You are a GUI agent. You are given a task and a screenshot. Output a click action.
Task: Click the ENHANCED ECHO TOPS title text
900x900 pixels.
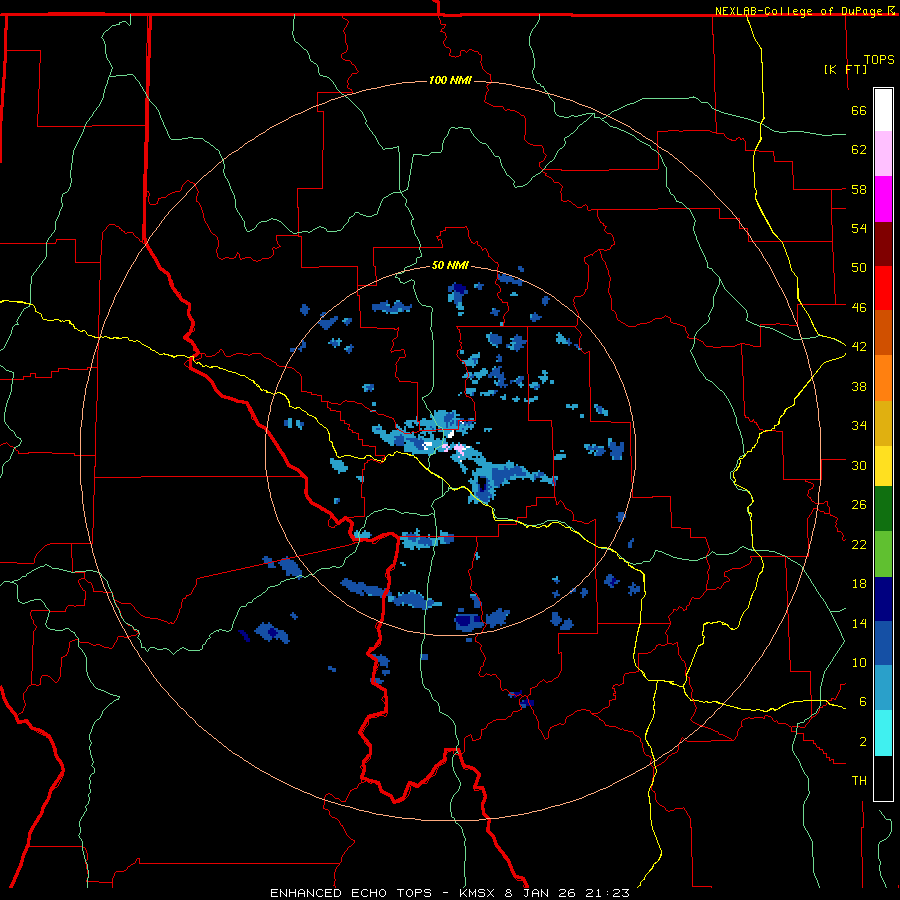coord(351,893)
